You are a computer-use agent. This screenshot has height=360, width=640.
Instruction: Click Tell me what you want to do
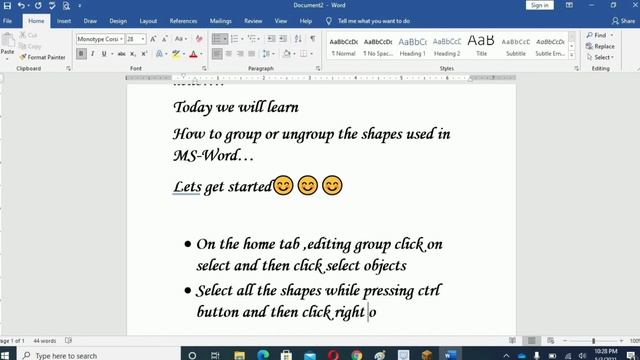[373, 21]
